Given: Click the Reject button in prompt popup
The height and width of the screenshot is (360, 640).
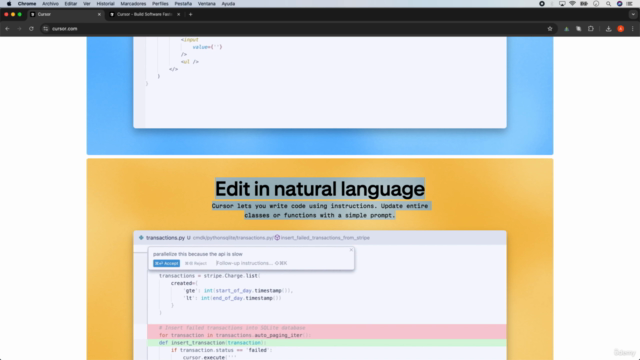Looking at the screenshot, I should pyautogui.click(x=196, y=263).
